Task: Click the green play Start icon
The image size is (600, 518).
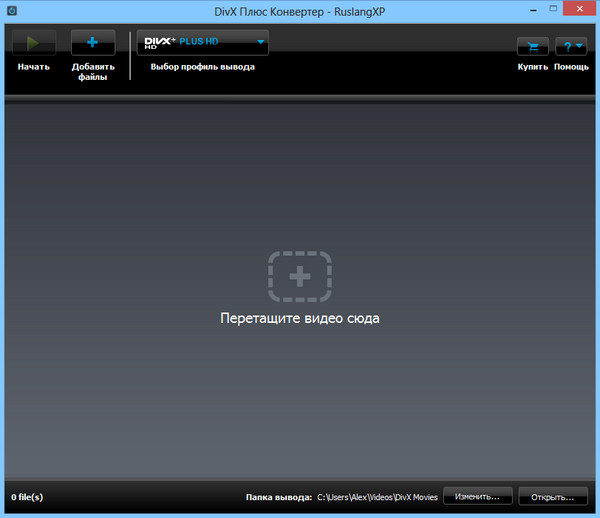Action: tap(33, 43)
